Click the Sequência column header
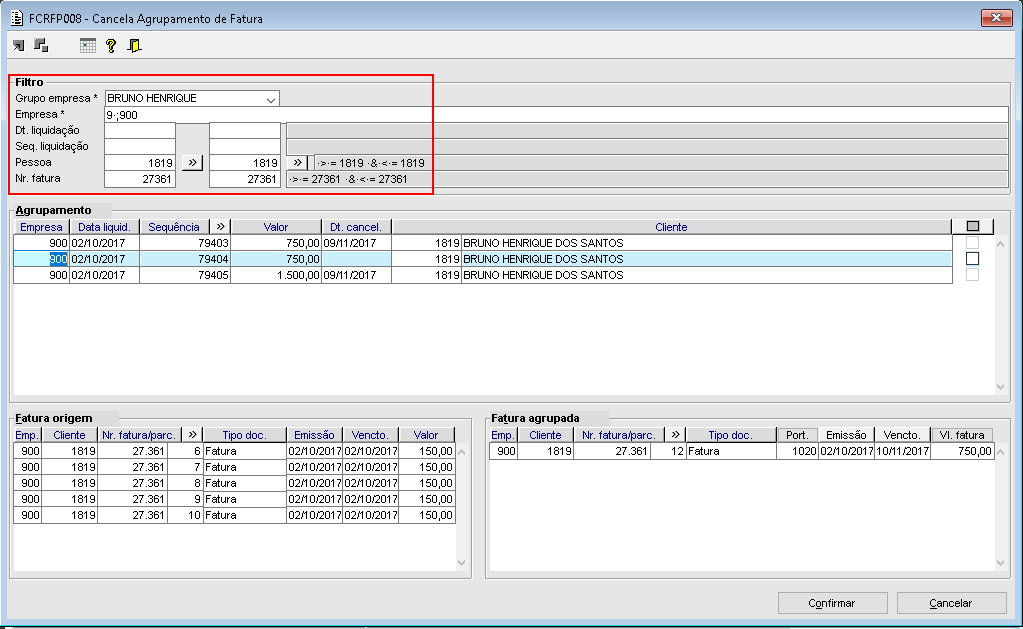Screen dimensions: 1023x629 click(x=174, y=227)
